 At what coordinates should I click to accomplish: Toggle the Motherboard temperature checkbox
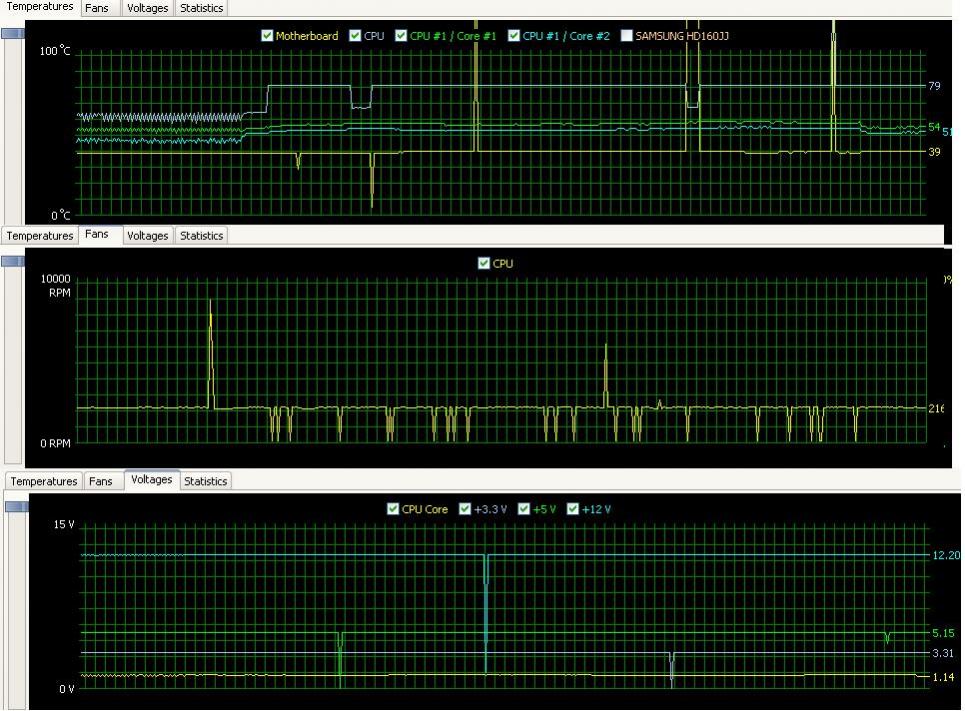point(267,36)
